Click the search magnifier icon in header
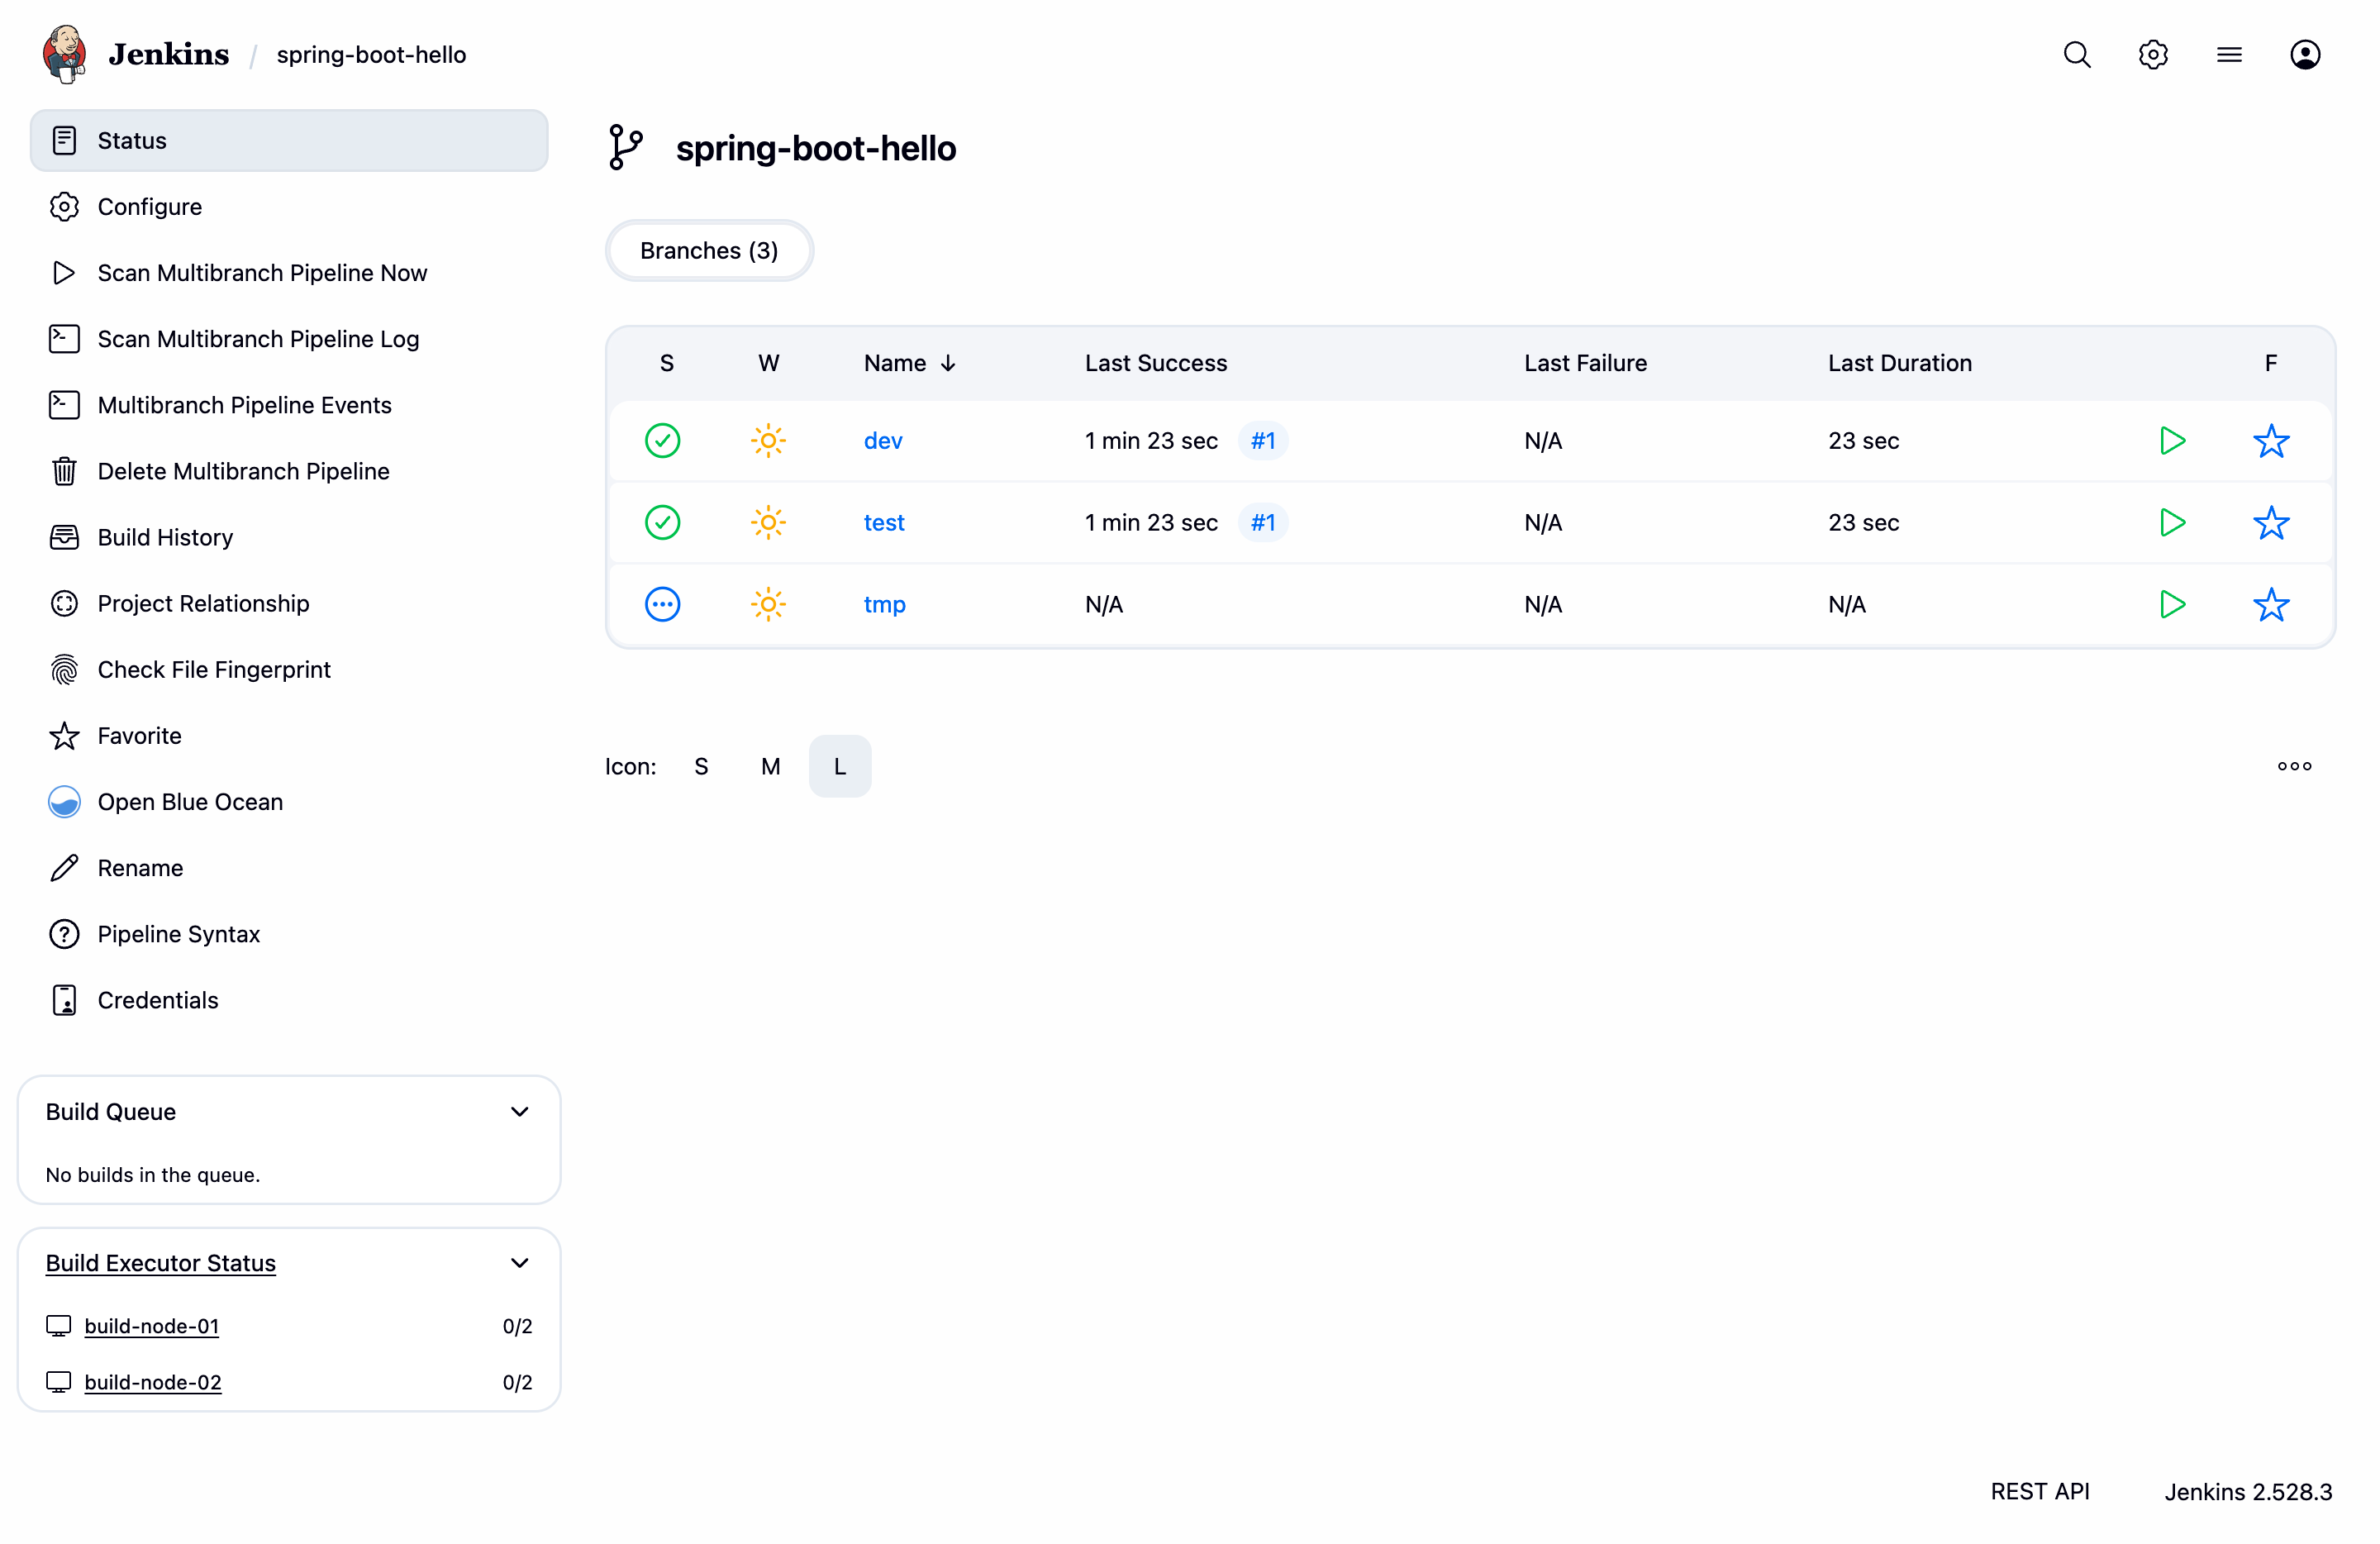Viewport: 2380px width, 1544px height. tap(2076, 54)
